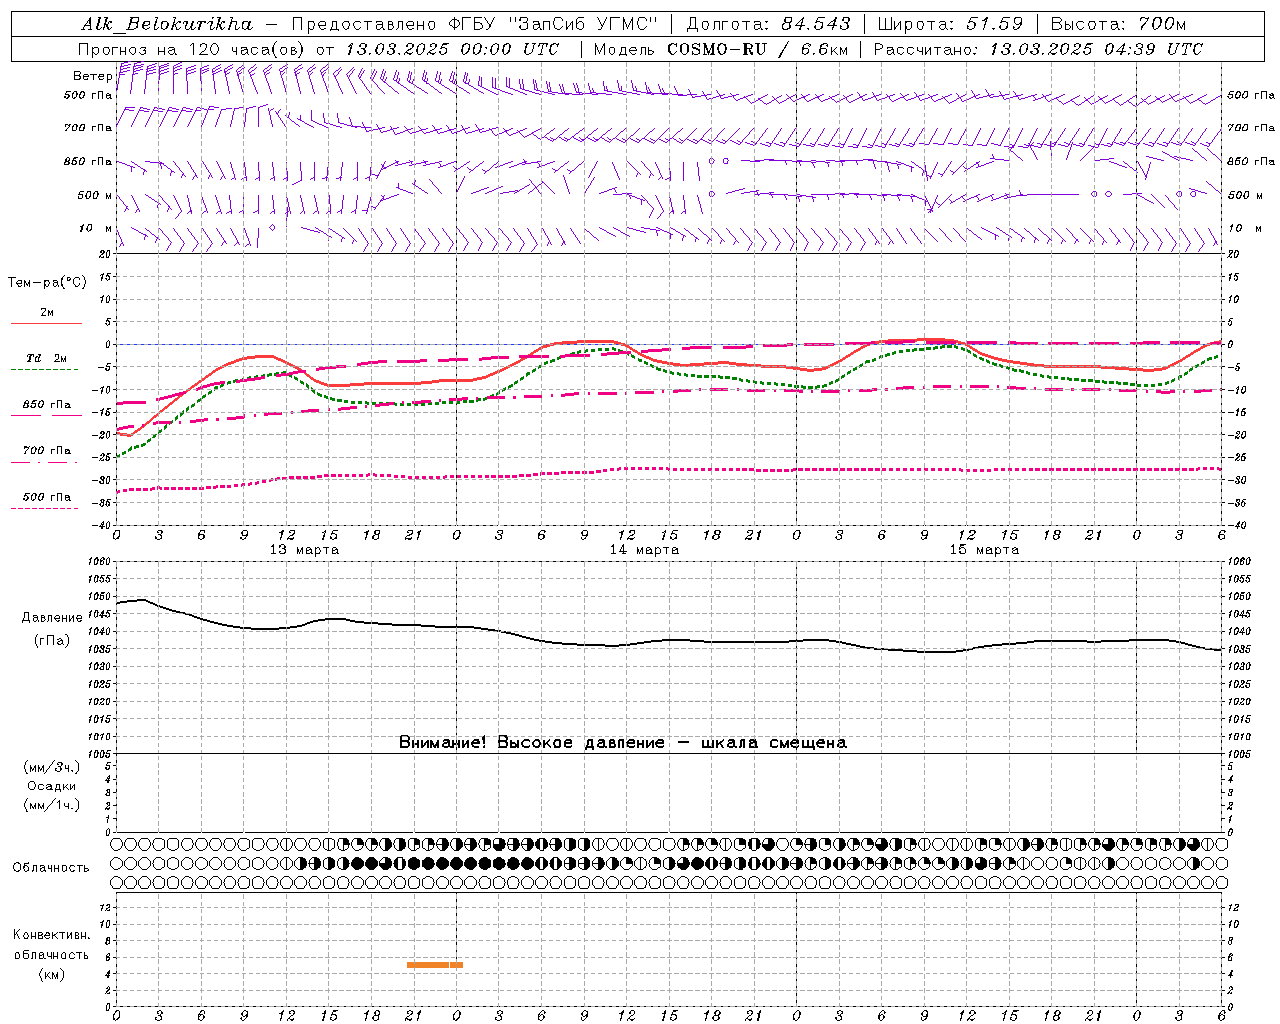The width and height of the screenshot is (1280, 1024).
Task: Click the Конвективн. облачность chart label
Action: (x=51, y=945)
